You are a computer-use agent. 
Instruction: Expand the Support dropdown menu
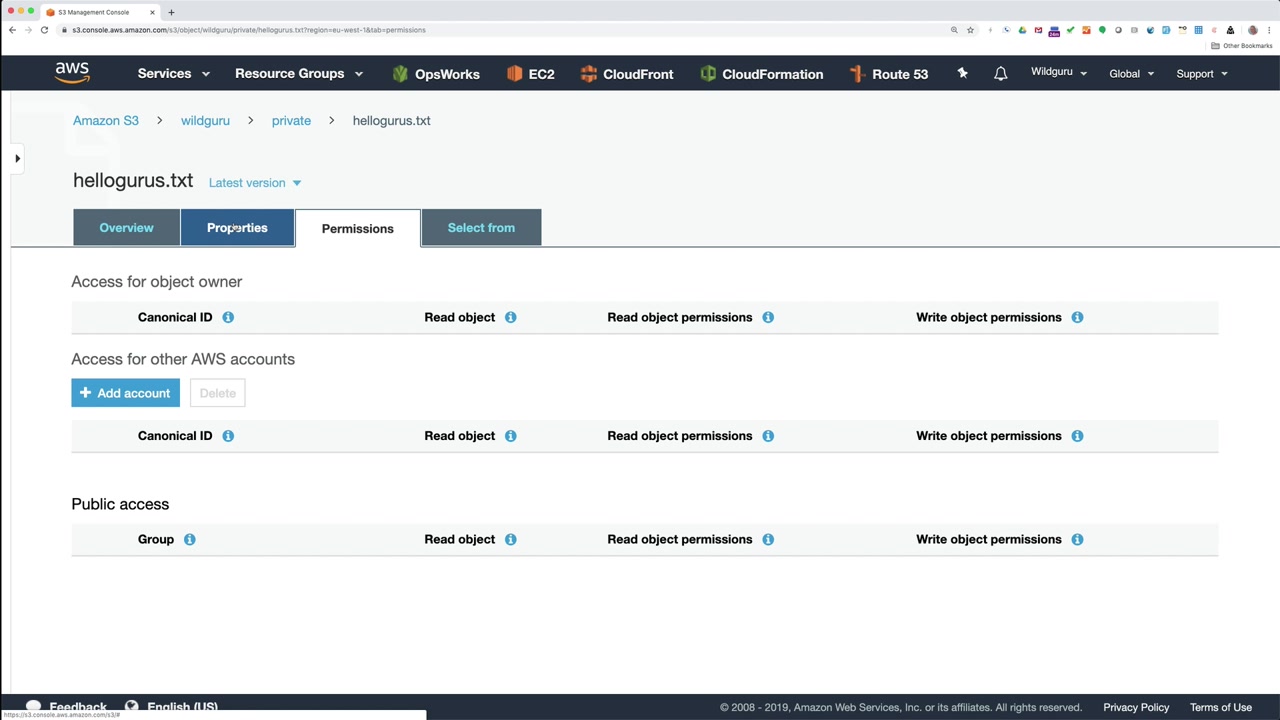tap(1202, 74)
